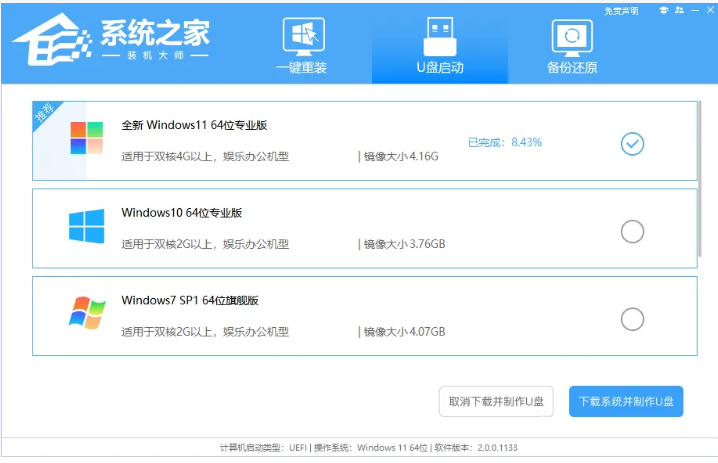Switch to the U盘启动 tab
718x463 pixels.
click(x=440, y=46)
